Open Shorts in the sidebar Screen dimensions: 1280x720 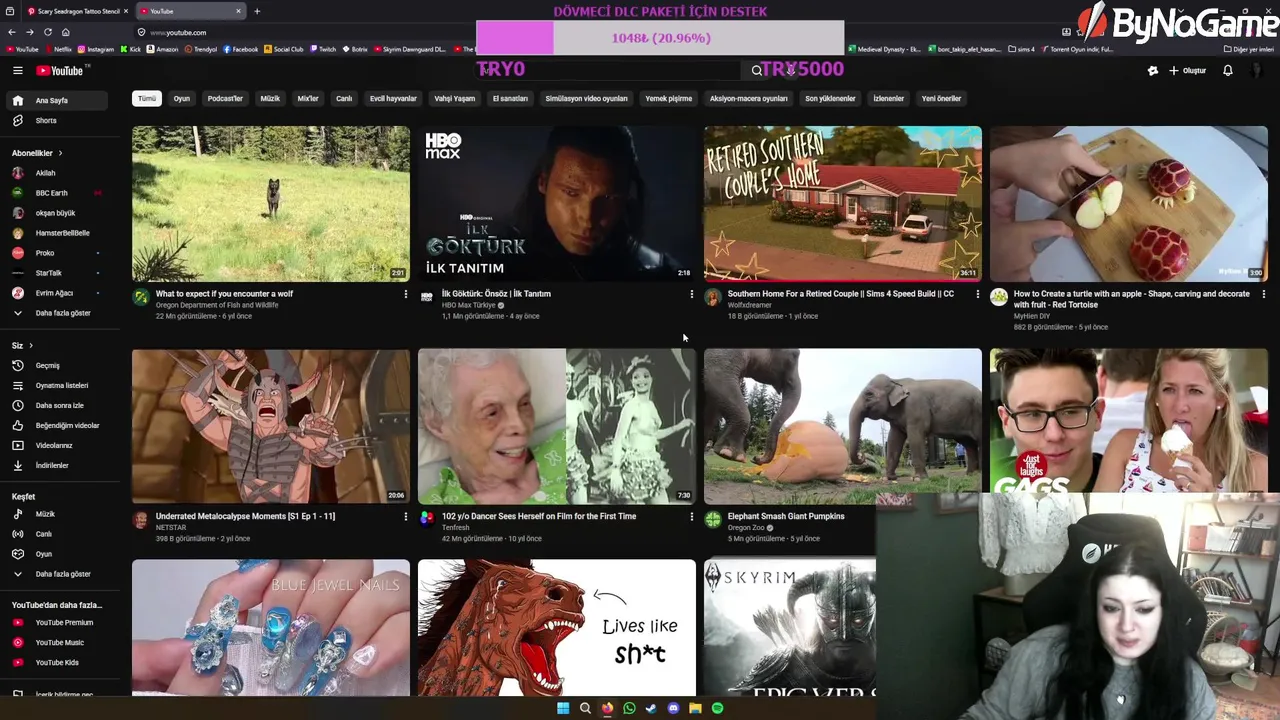(55, 120)
